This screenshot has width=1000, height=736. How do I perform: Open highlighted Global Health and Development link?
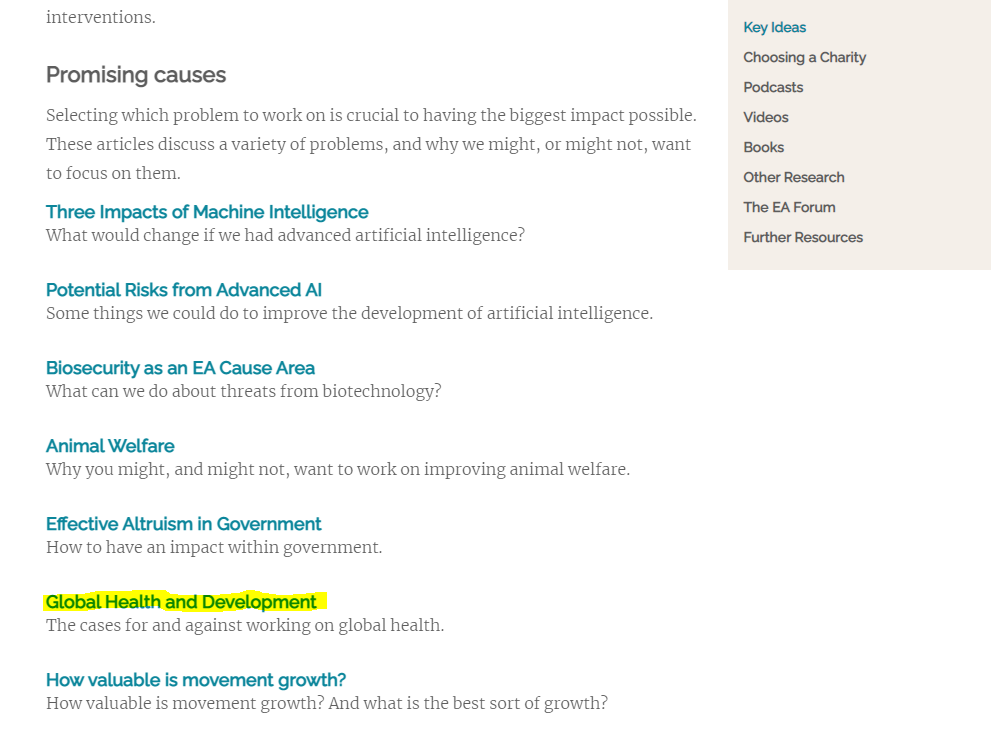[x=181, y=602]
